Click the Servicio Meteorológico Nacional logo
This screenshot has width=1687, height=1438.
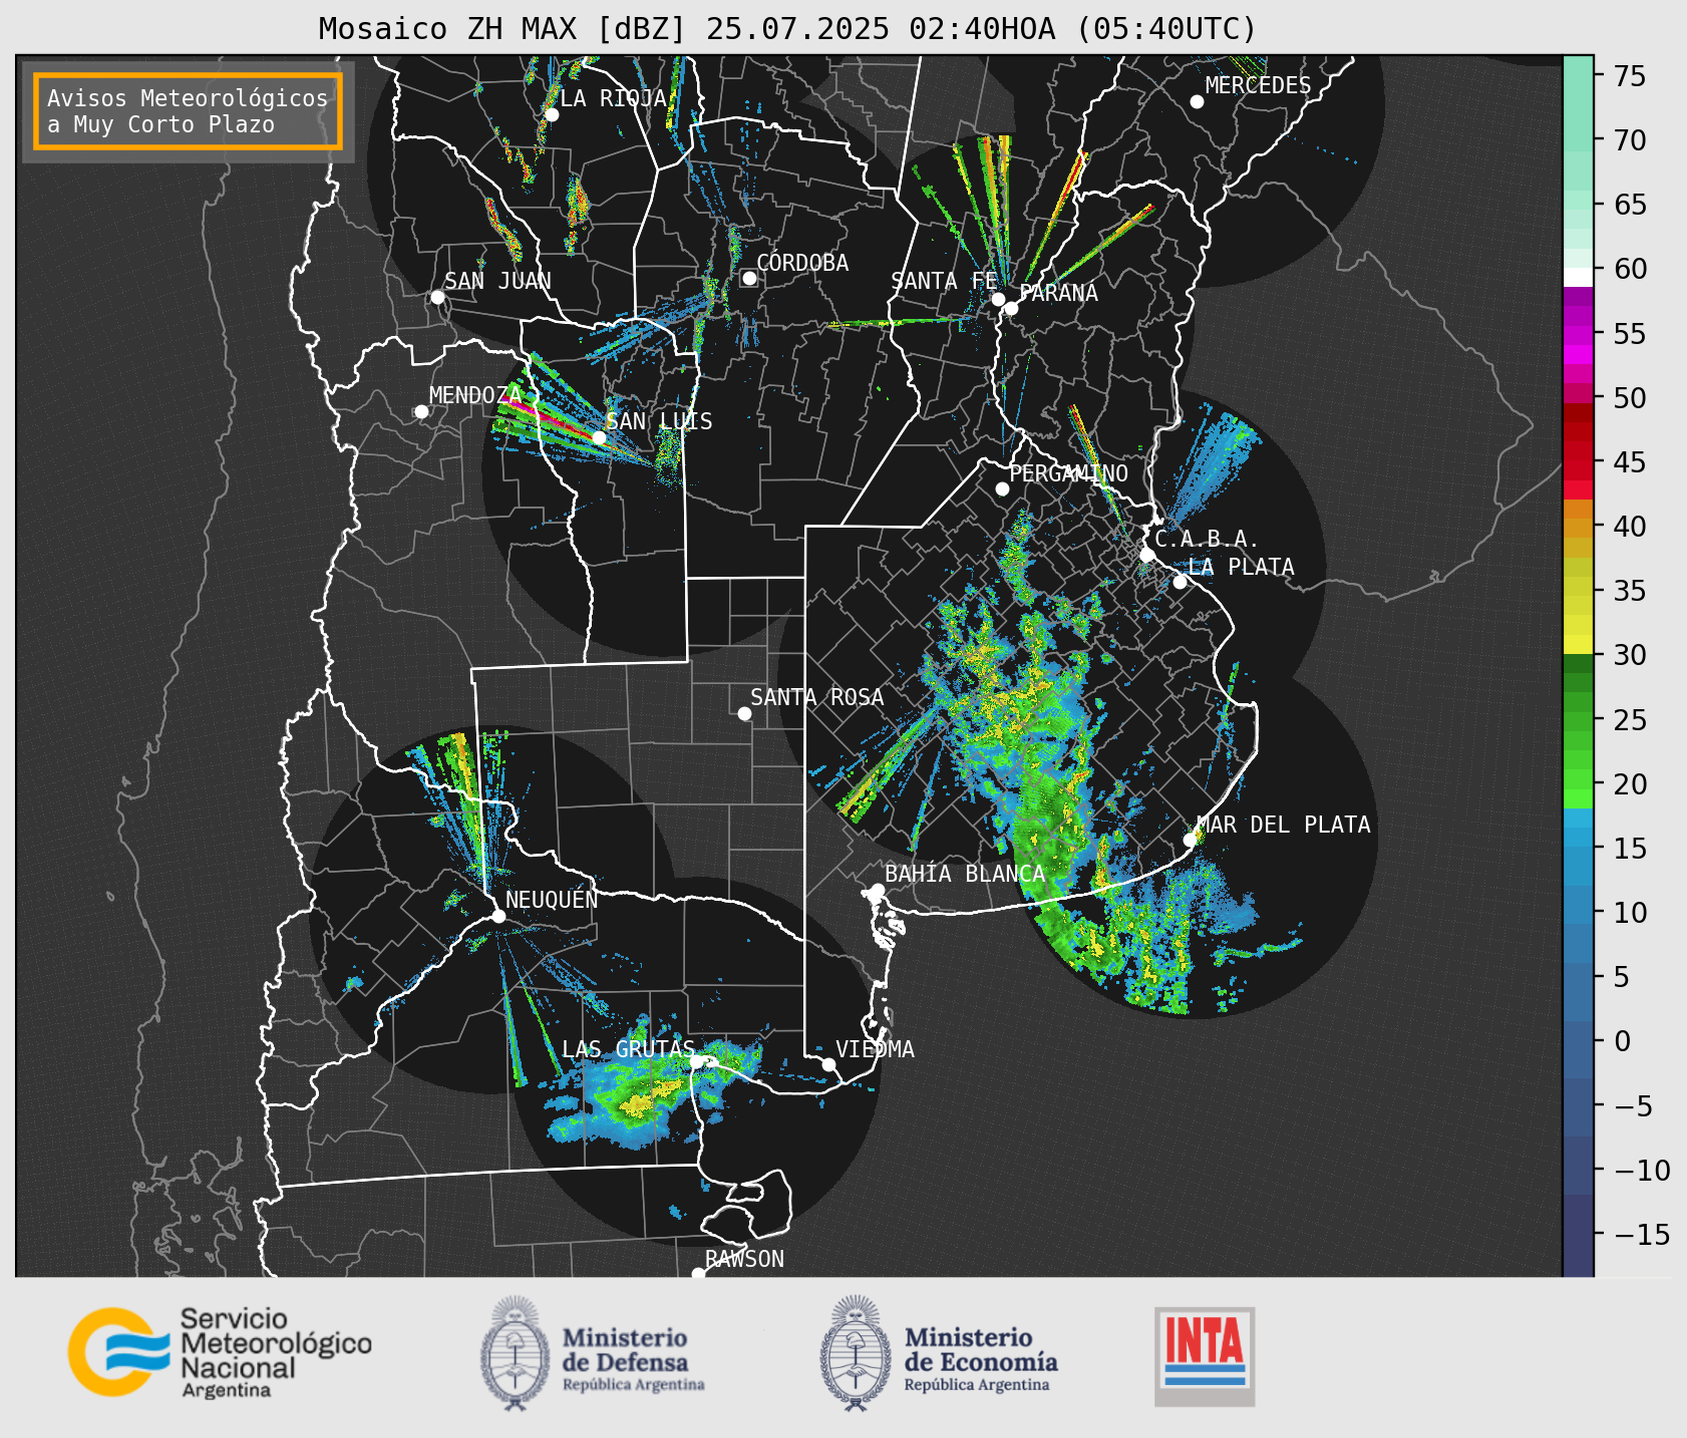click(220, 1352)
